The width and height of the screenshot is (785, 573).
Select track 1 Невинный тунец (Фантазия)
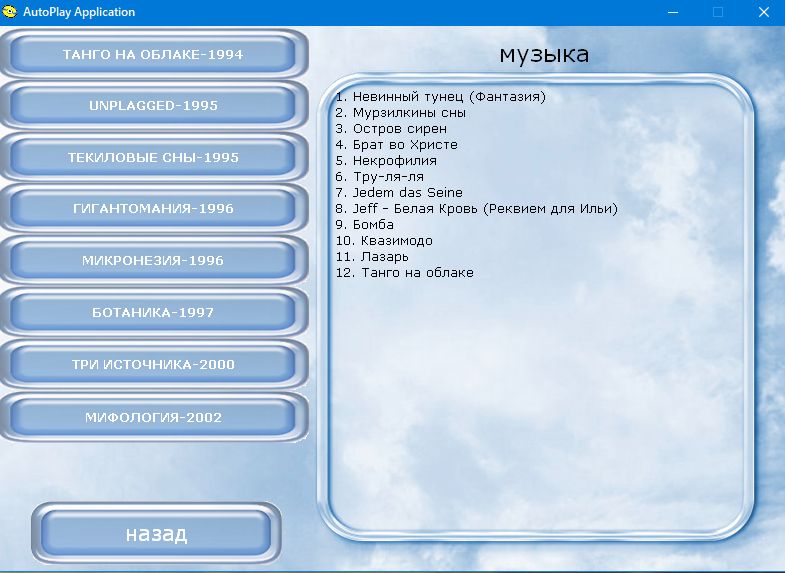pyautogui.click(x=441, y=97)
